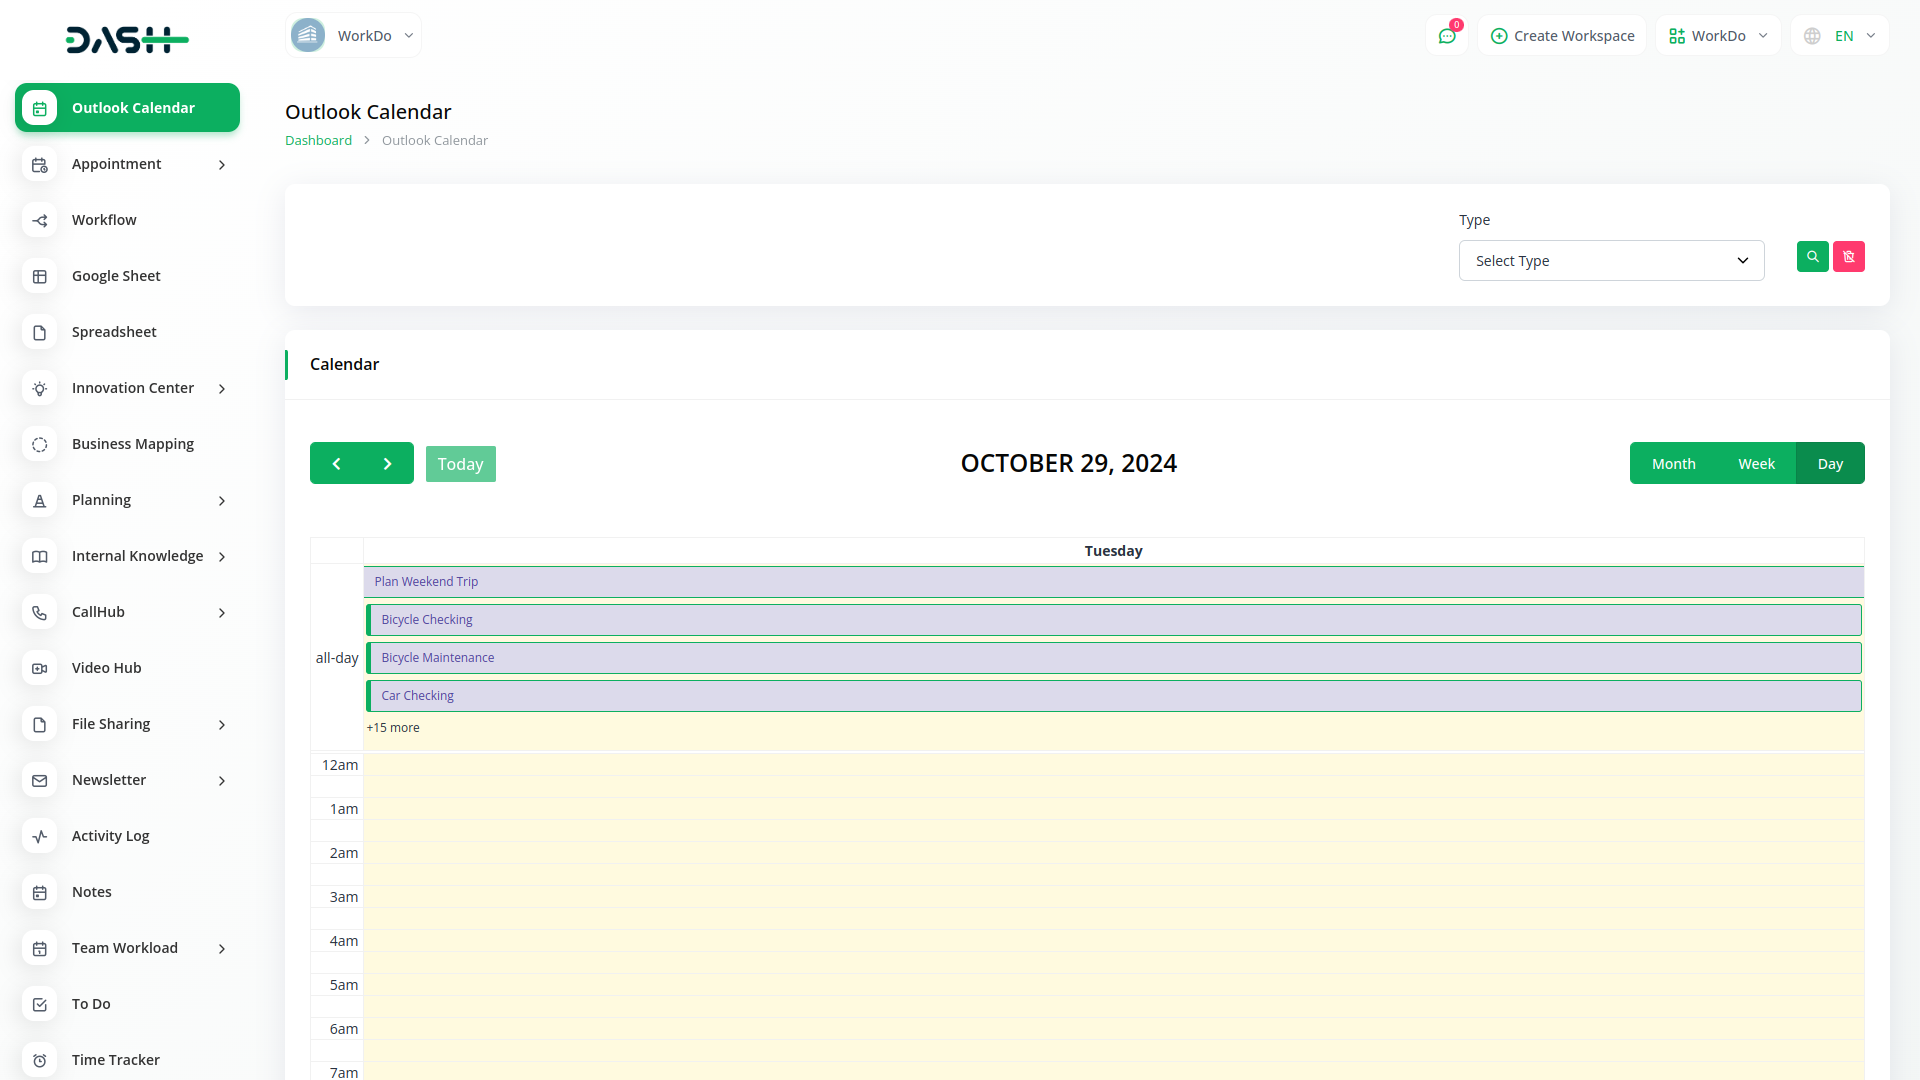Switch calendar to Week view
This screenshot has height=1080, width=1920.
tap(1756, 463)
